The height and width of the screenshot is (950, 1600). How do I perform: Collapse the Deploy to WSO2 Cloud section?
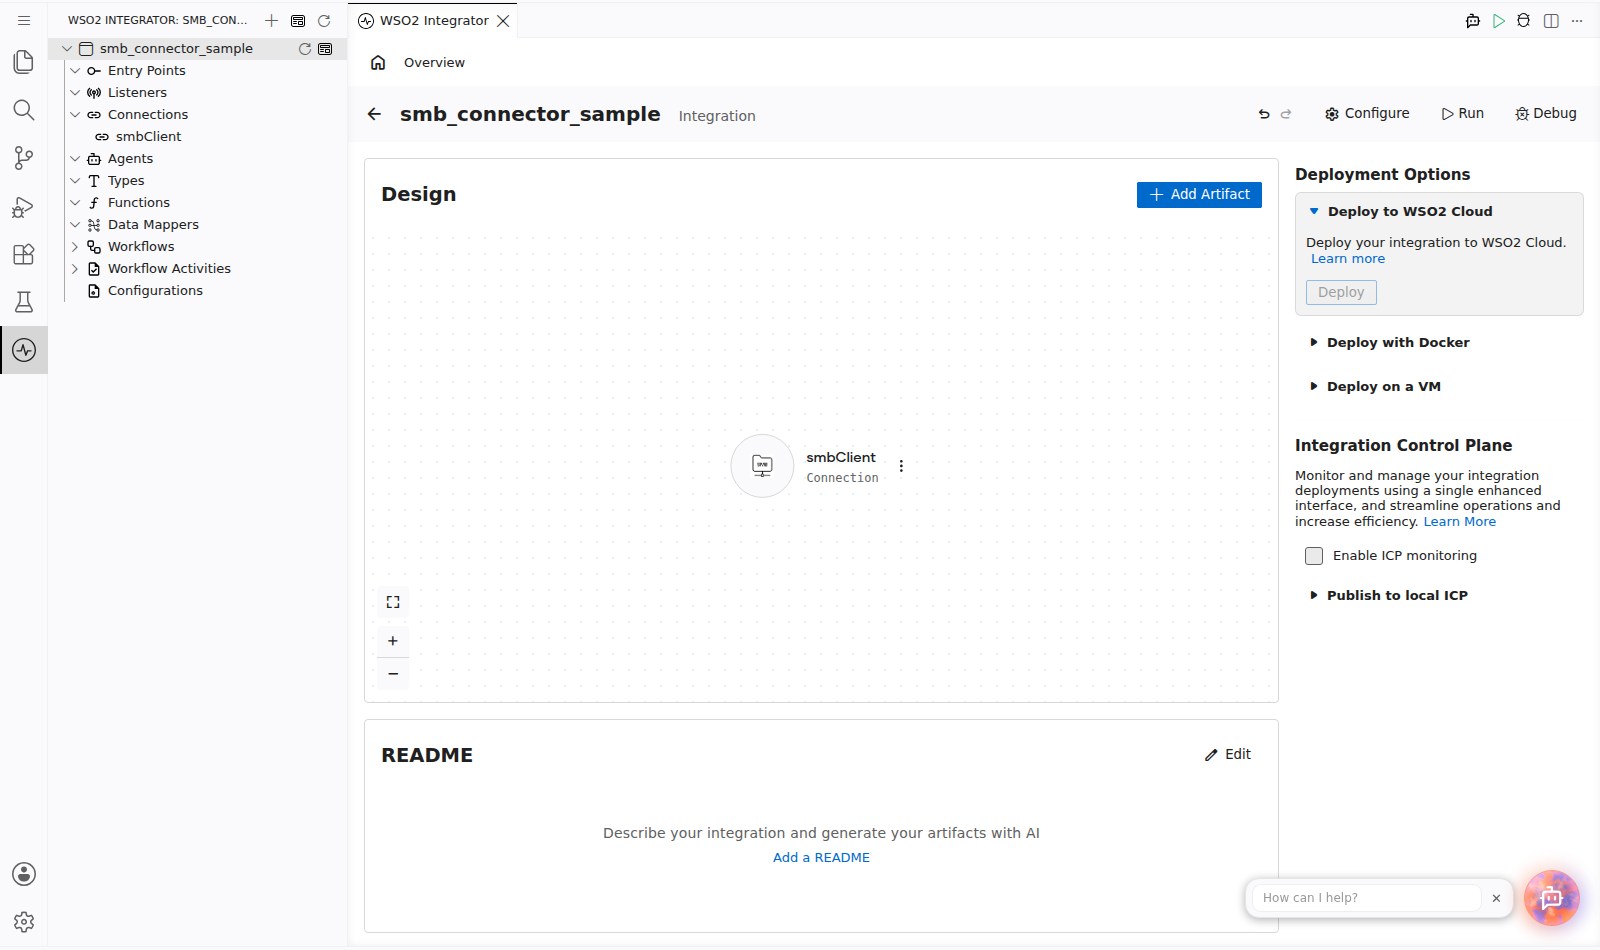pos(1314,211)
